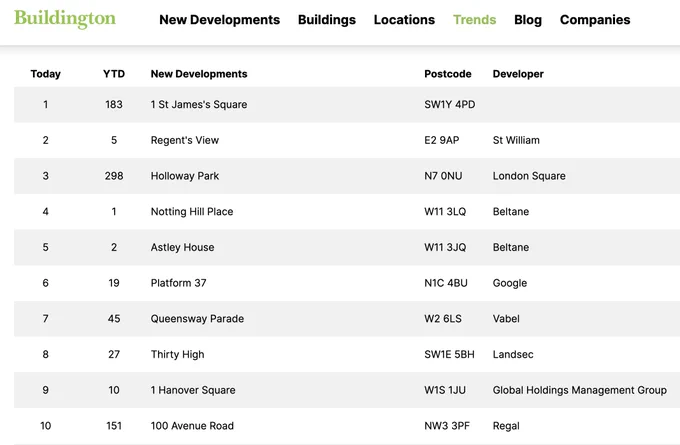The width and height of the screenshot is (680, 445).
Task: Open the Thirty High development
Action: 177,354
